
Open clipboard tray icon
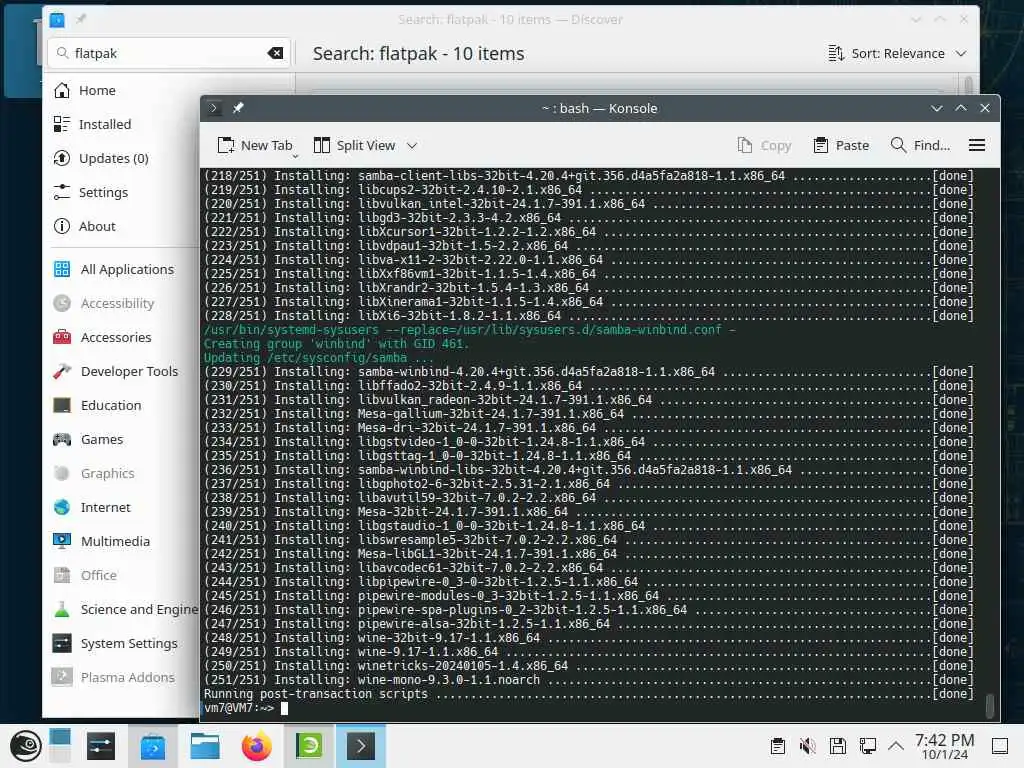[x=777, y=746]
